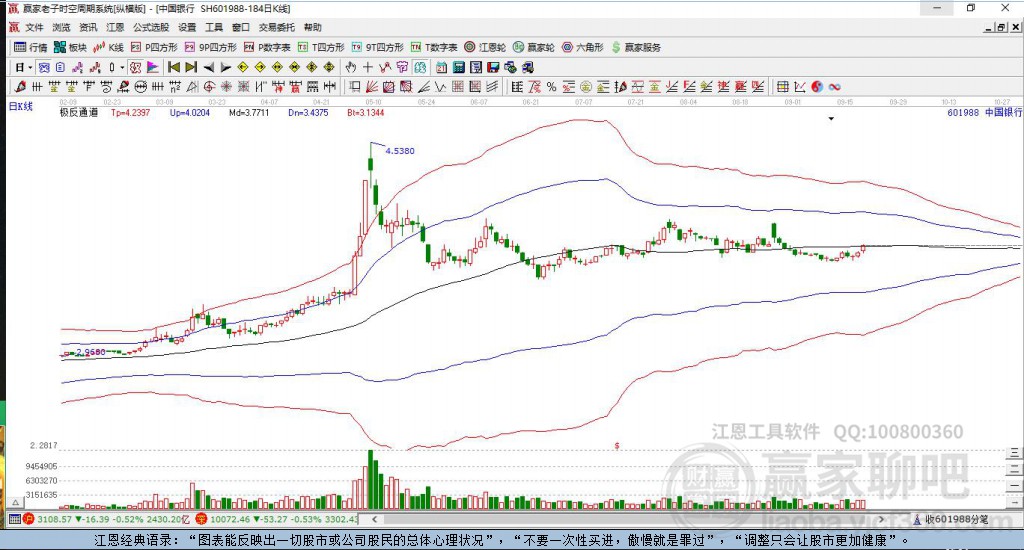Click the first yellow diamond arrow icon
Image resolution: width=1024 pixels, height=550 pixels.
243,67
